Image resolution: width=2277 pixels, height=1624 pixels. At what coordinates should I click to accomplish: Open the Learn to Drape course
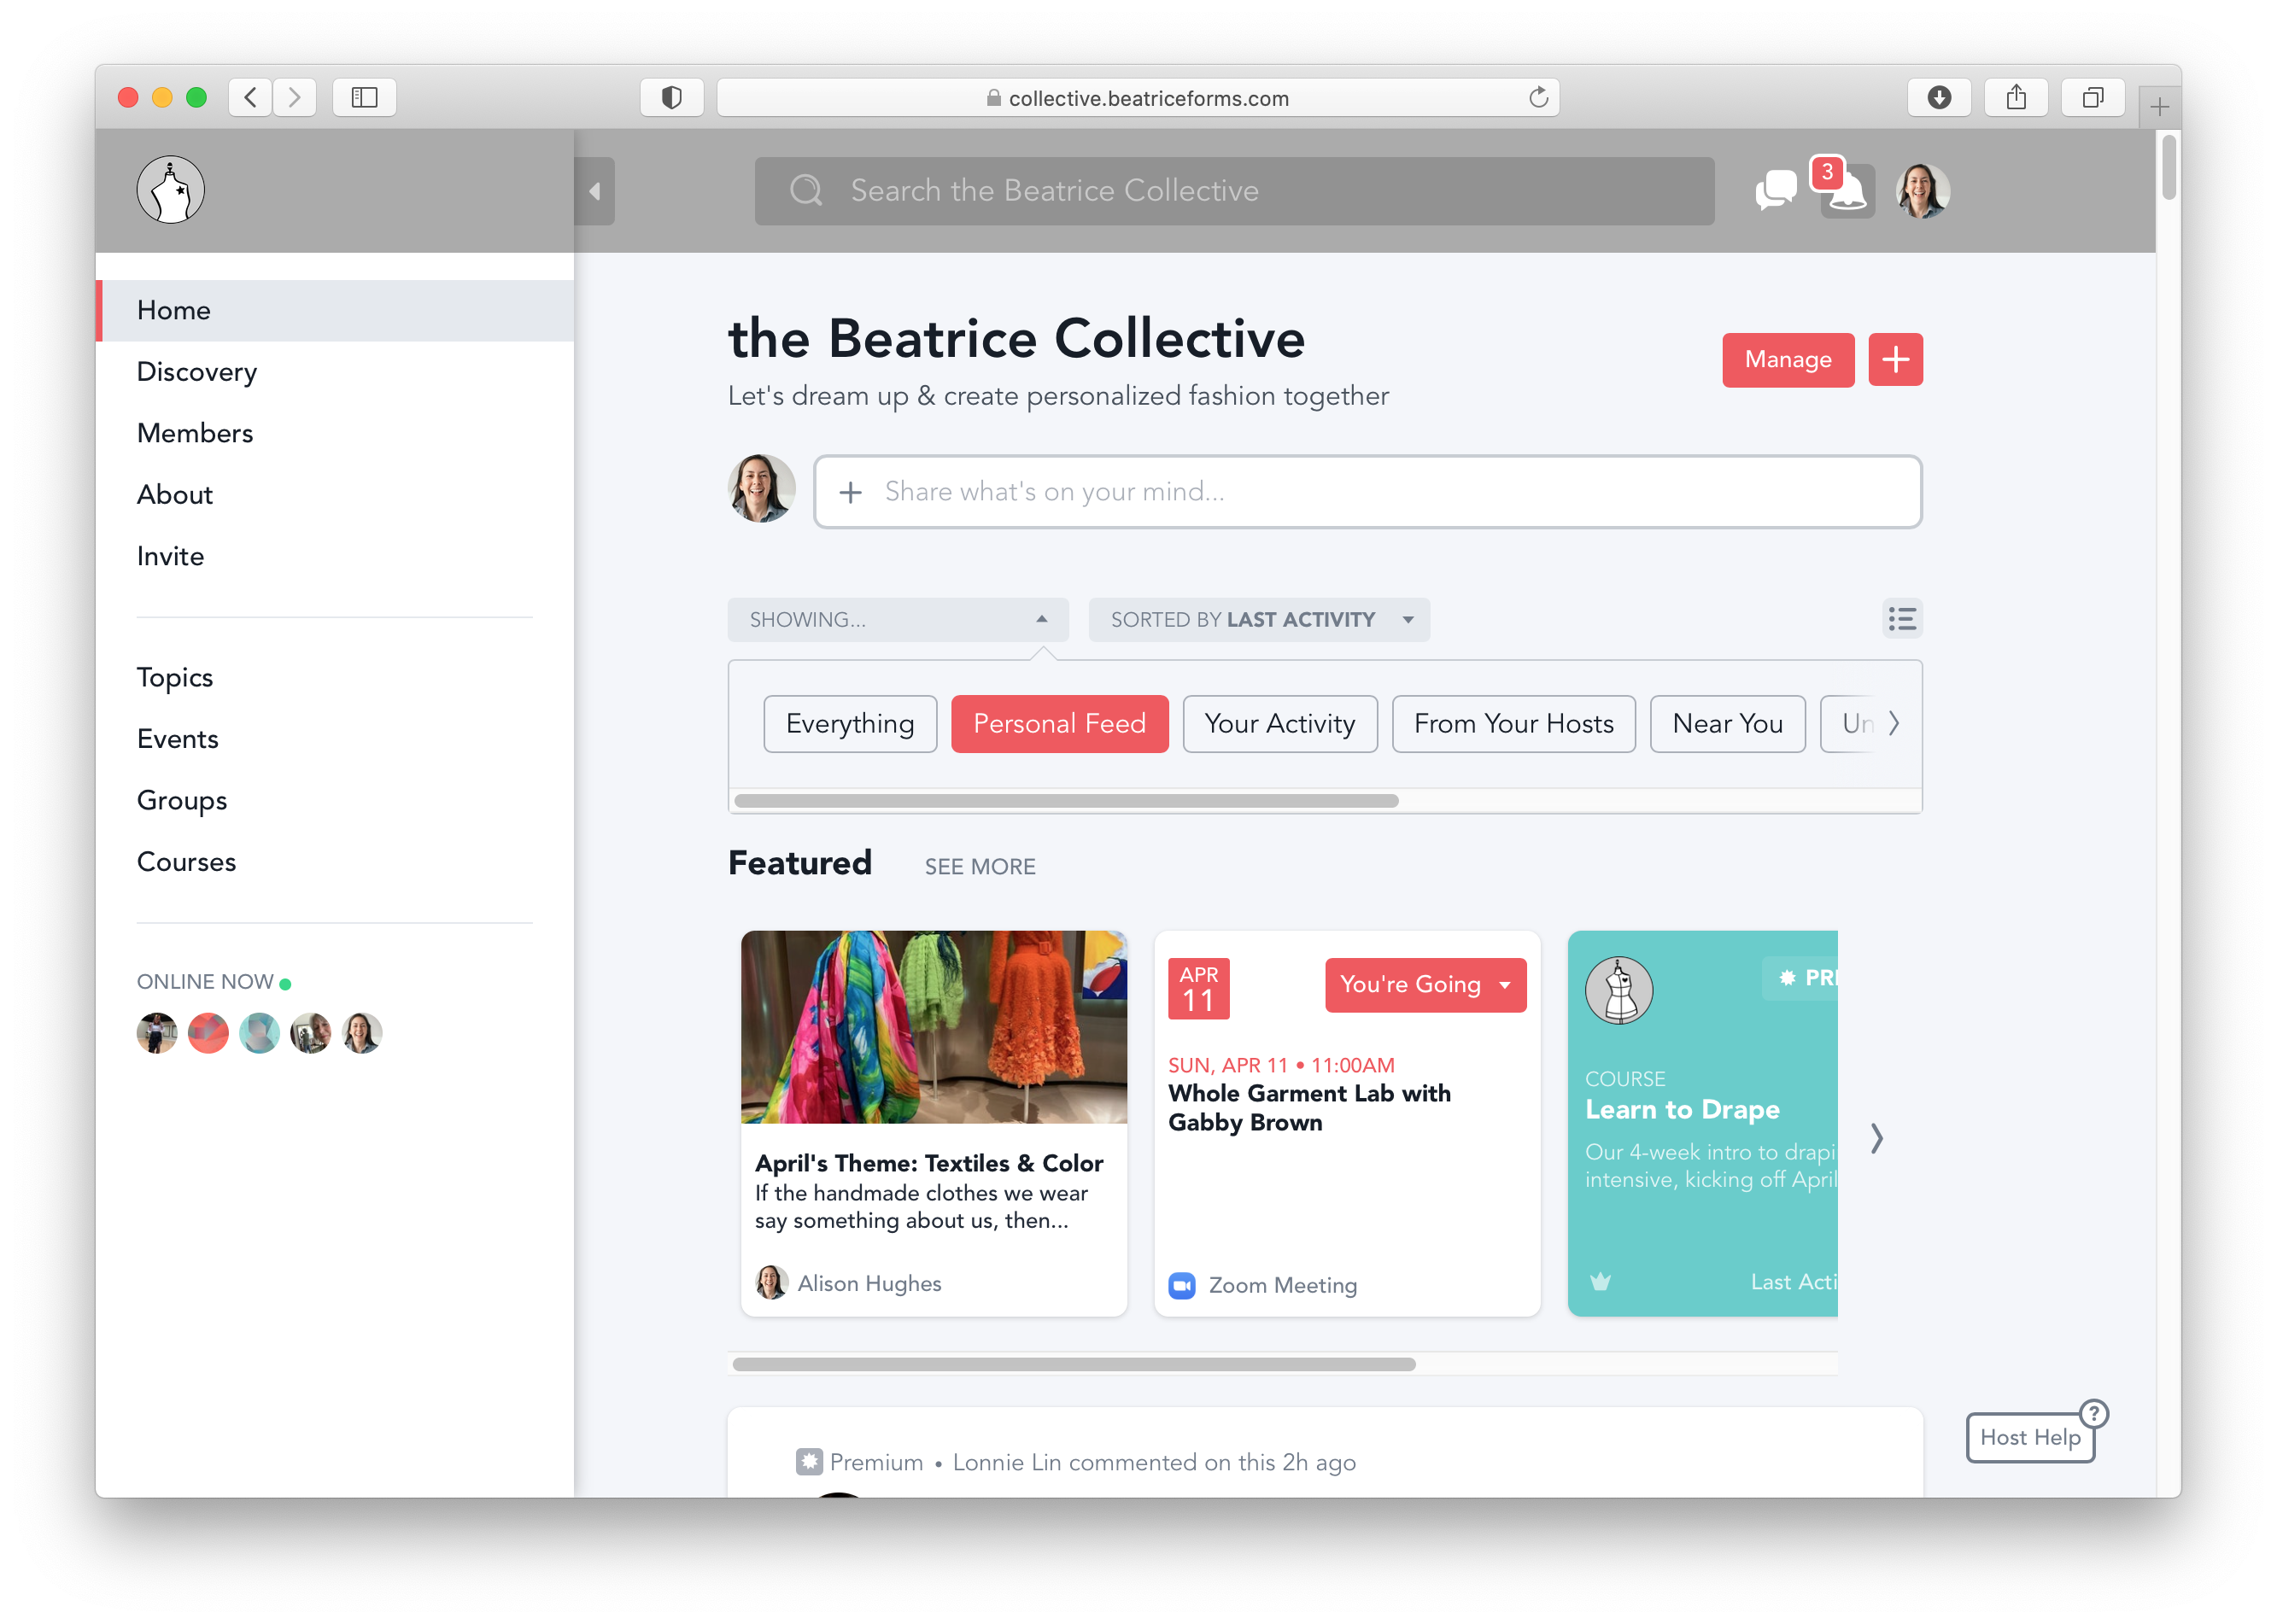[x=1682, y=1110]
